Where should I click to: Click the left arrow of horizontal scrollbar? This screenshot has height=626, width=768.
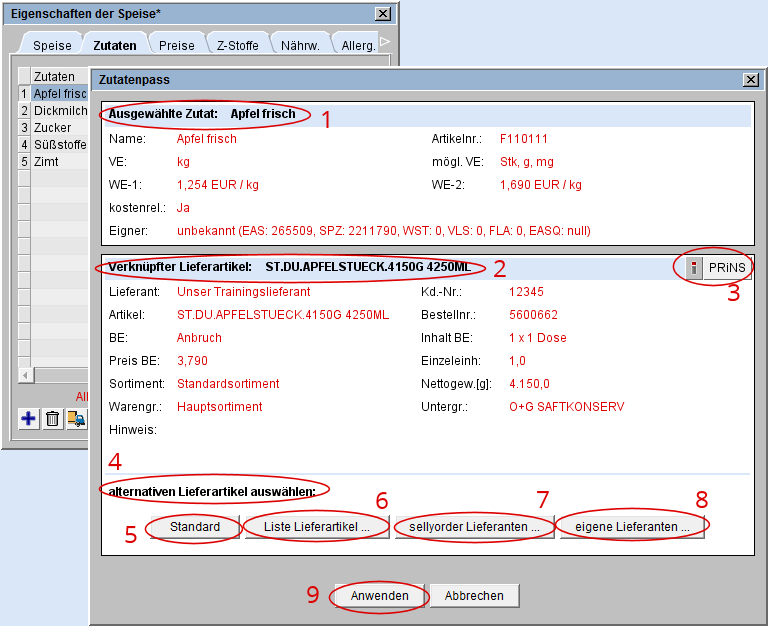25,375
